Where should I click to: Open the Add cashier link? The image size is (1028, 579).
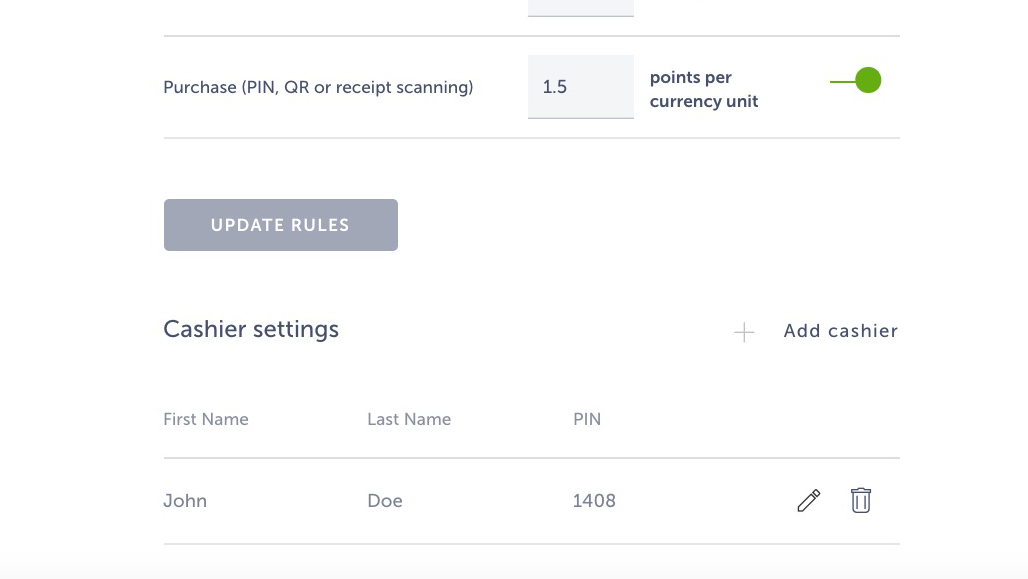point(840,331)
